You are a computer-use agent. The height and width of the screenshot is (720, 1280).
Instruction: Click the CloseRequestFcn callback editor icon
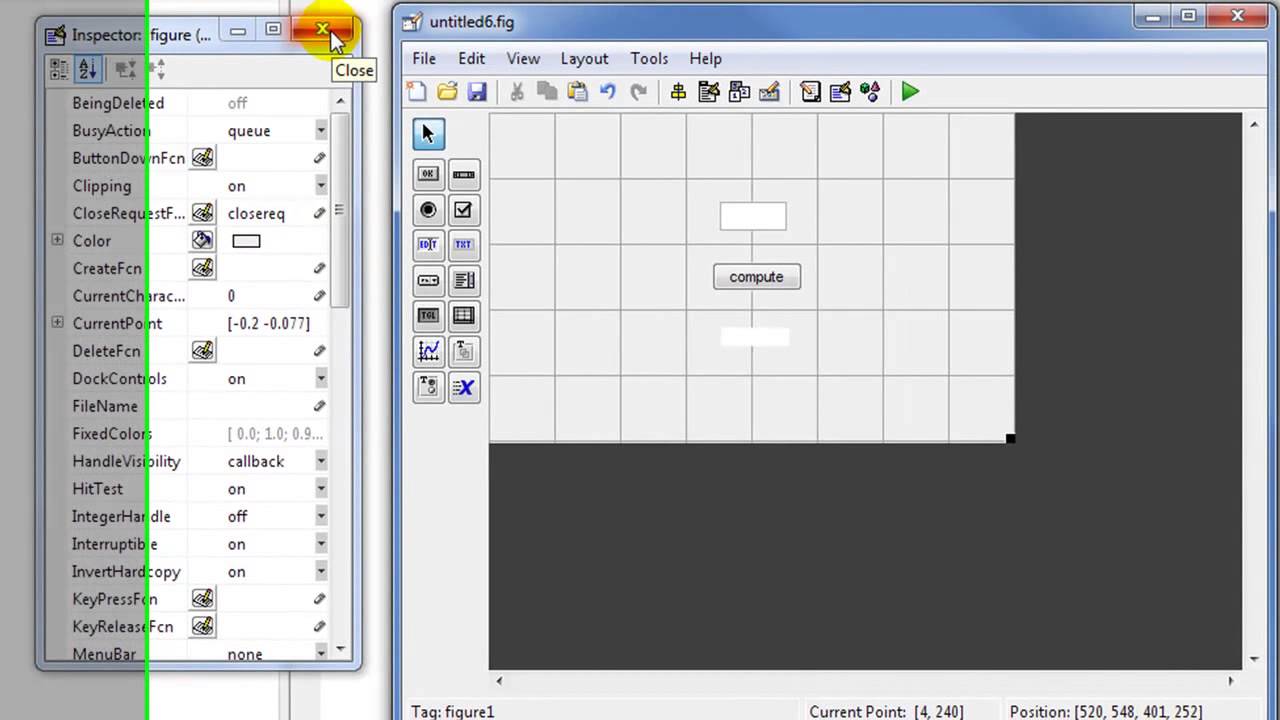pyautogui.click(x=203, y=213)
